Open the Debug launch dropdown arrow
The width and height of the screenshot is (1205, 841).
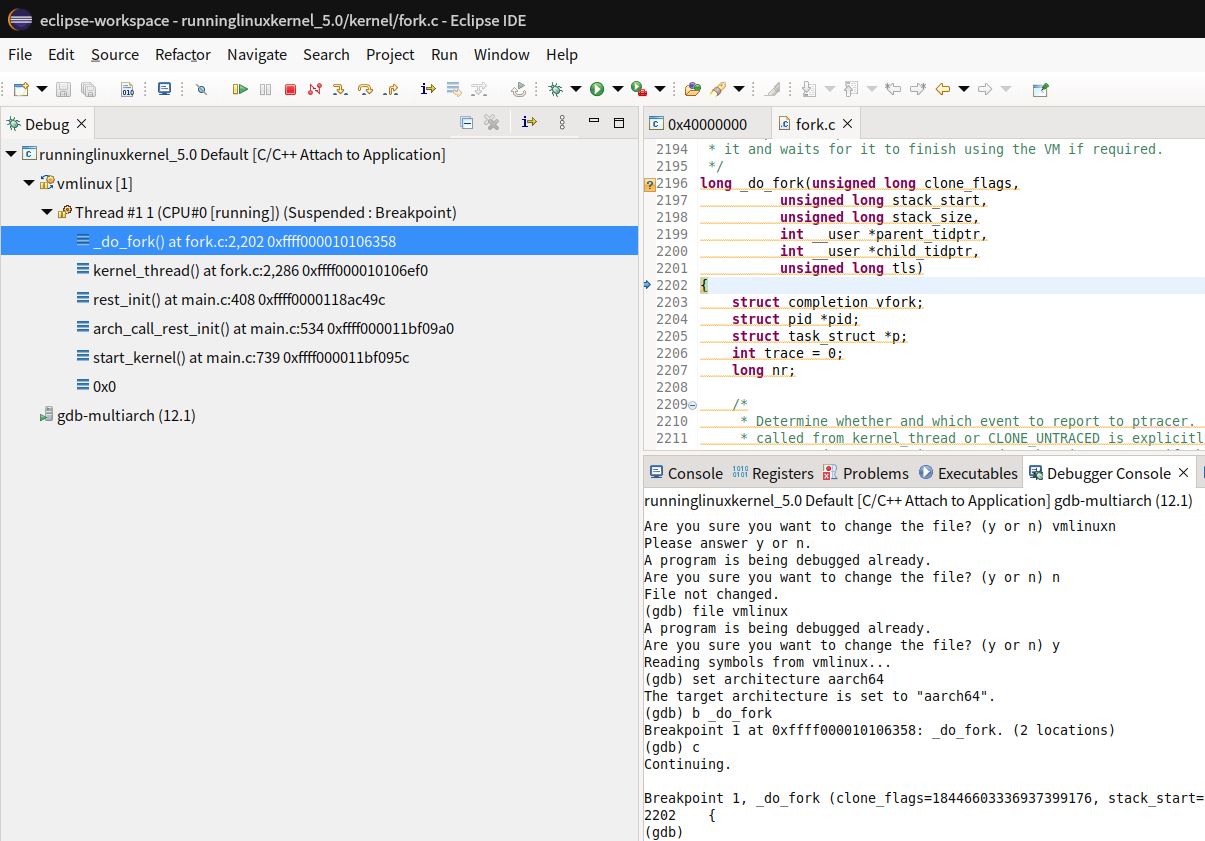(576, 89)
